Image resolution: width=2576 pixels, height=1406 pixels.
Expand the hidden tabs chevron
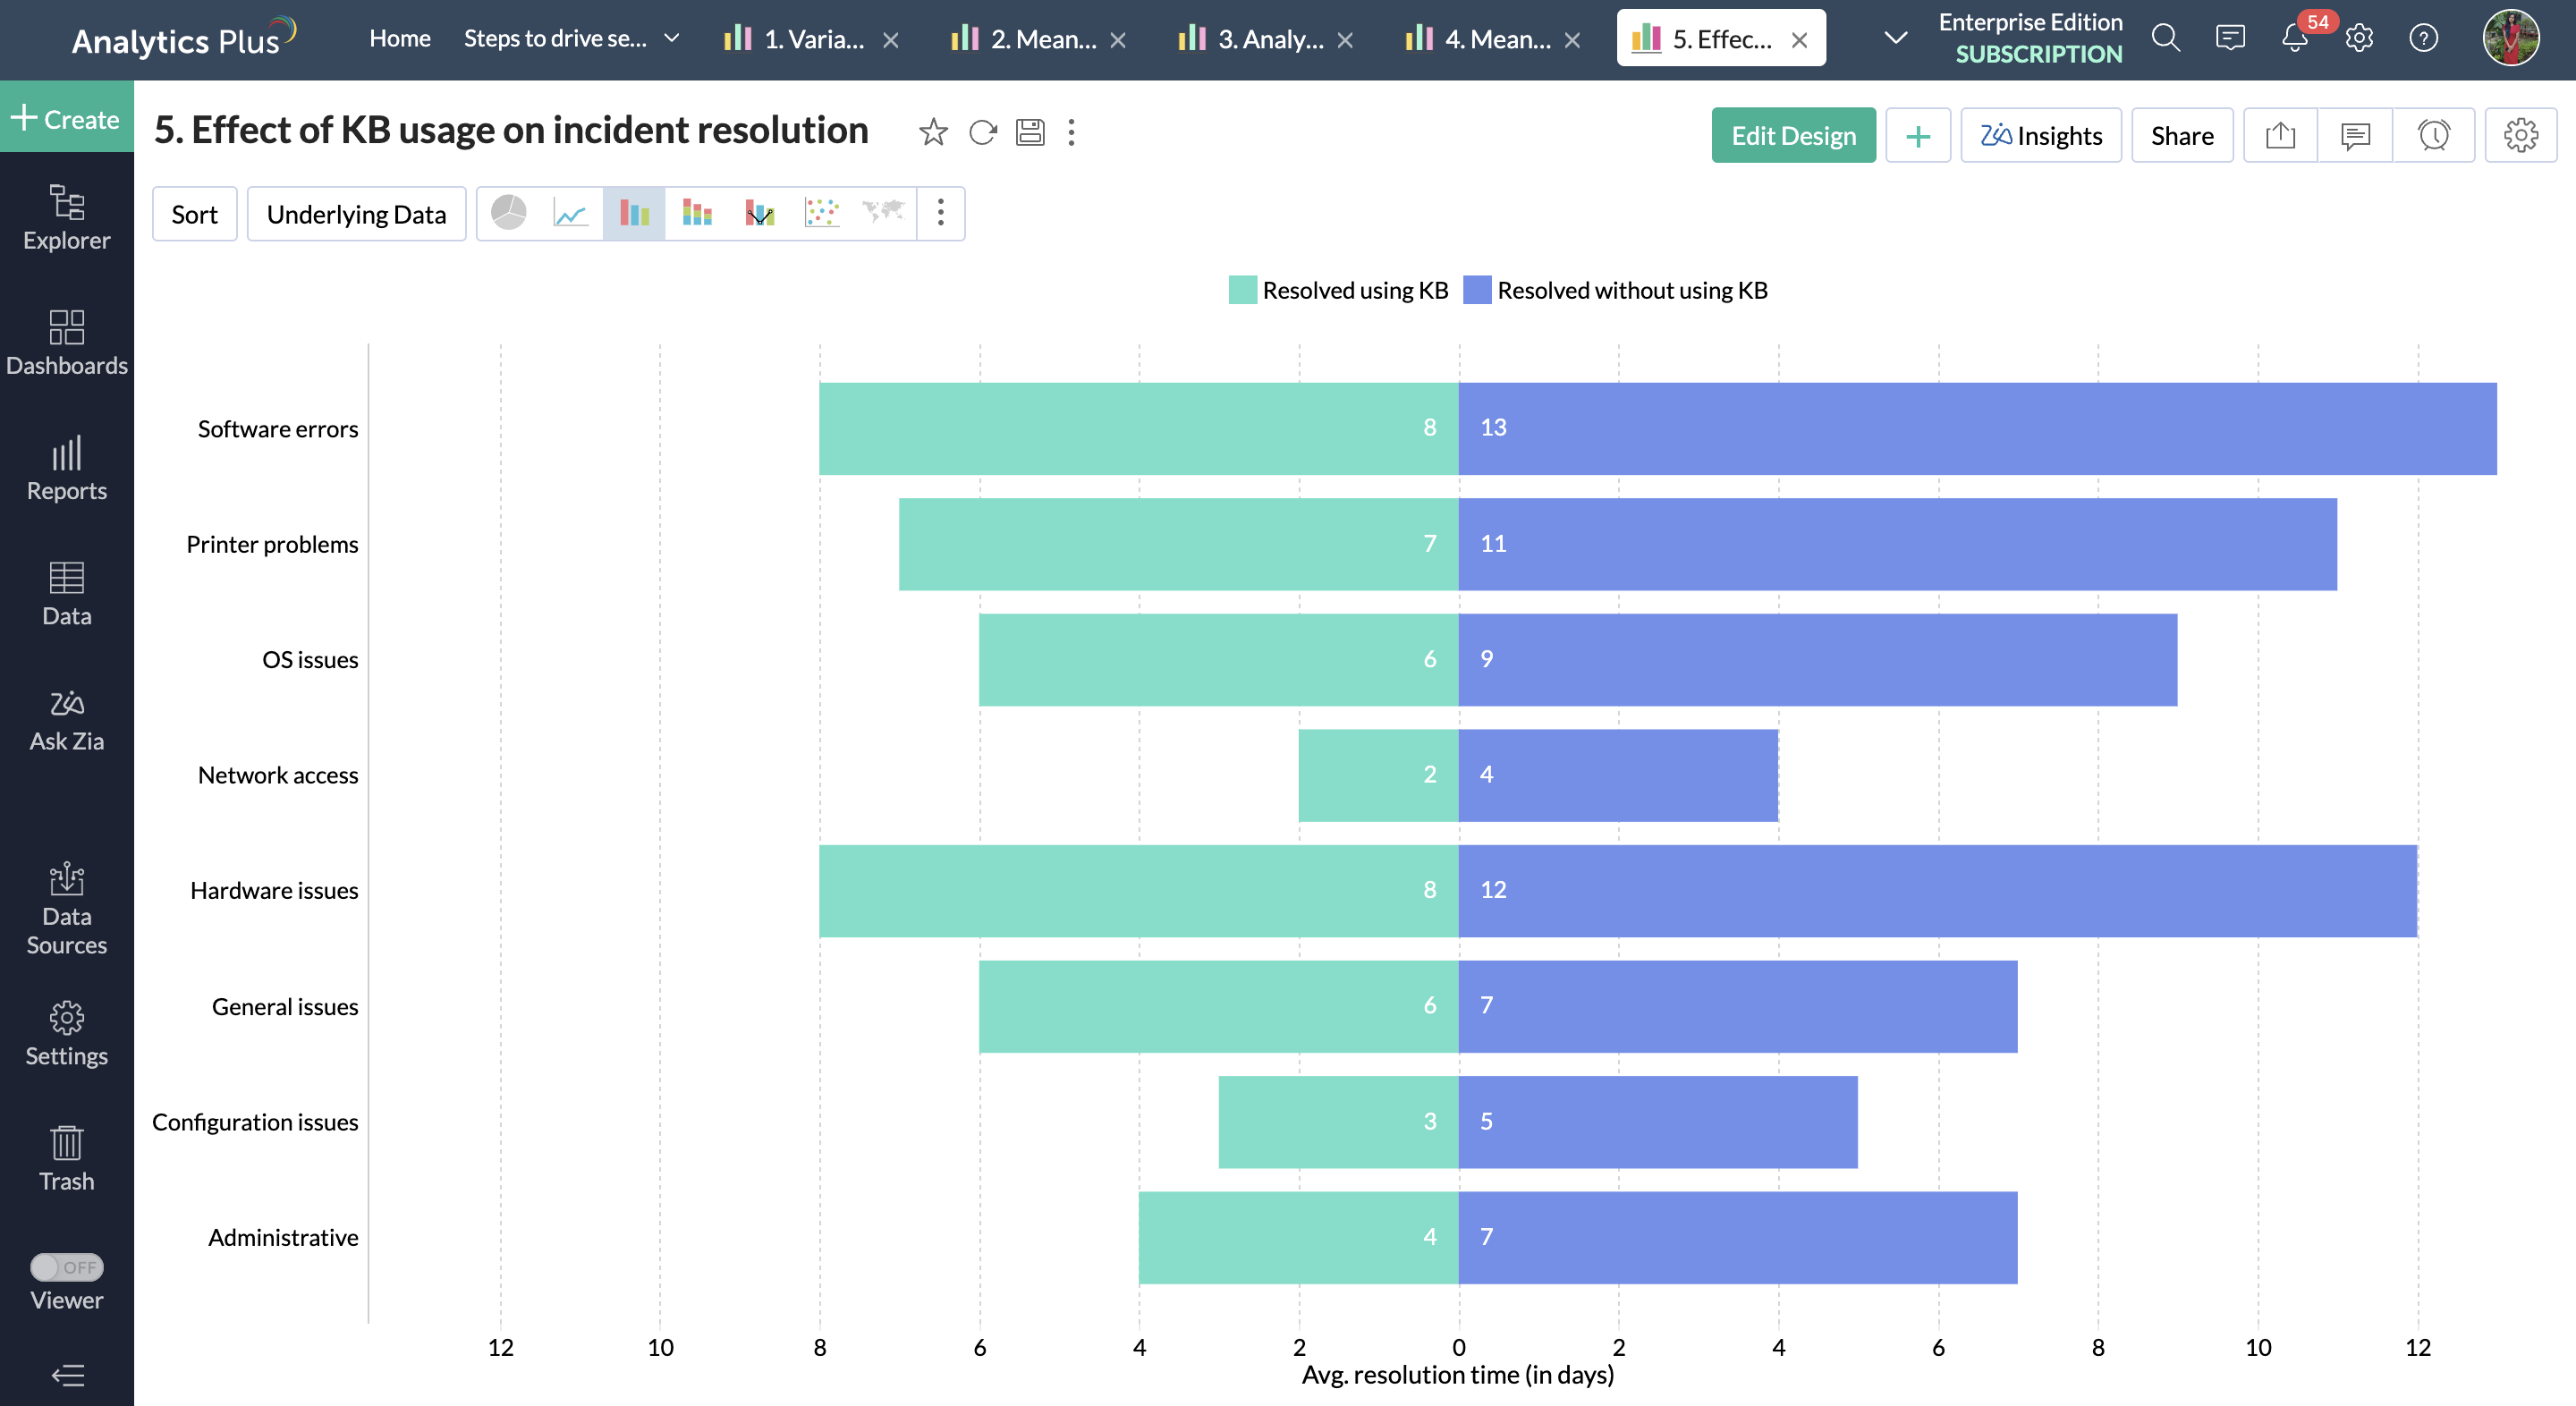(1895, 38)
